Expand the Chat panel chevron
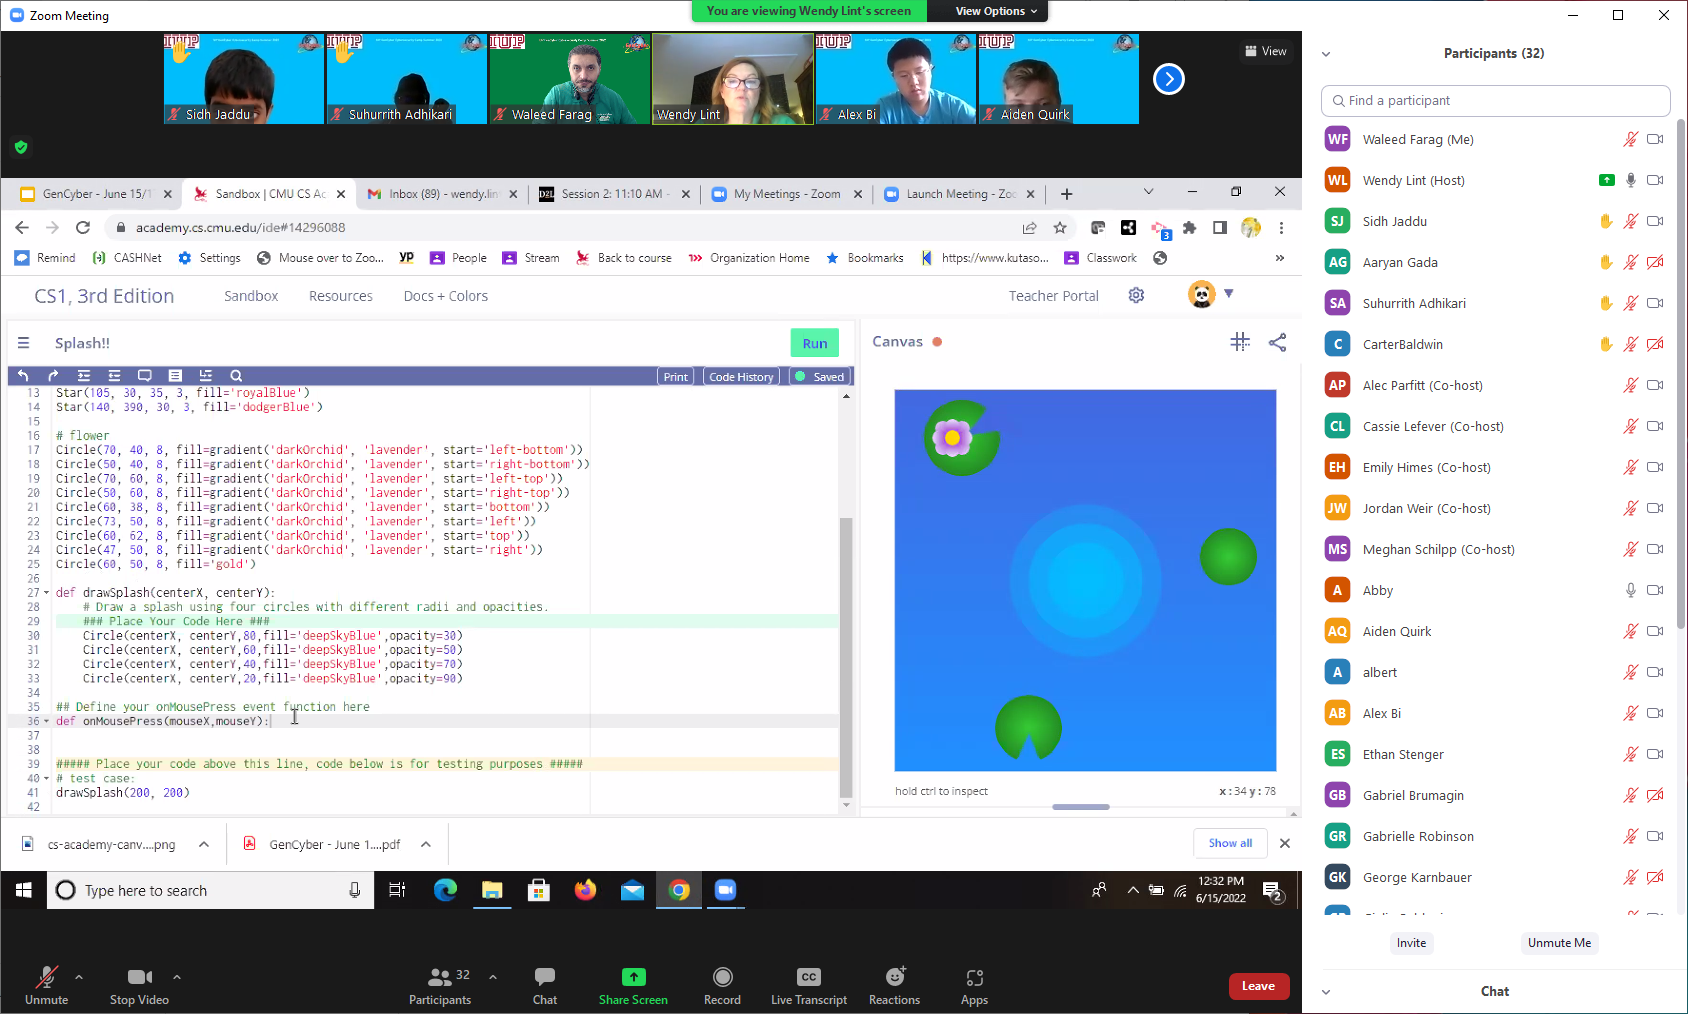Screen dimensions: 1688x1014 point(1326,992)
